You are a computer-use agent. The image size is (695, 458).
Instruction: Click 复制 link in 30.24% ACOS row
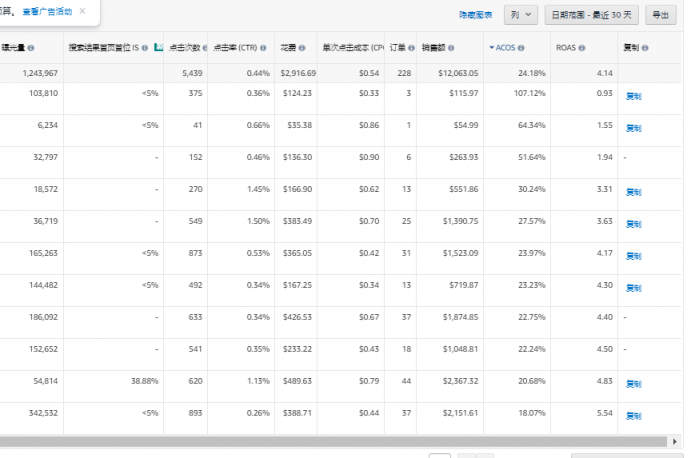point(633,192)
